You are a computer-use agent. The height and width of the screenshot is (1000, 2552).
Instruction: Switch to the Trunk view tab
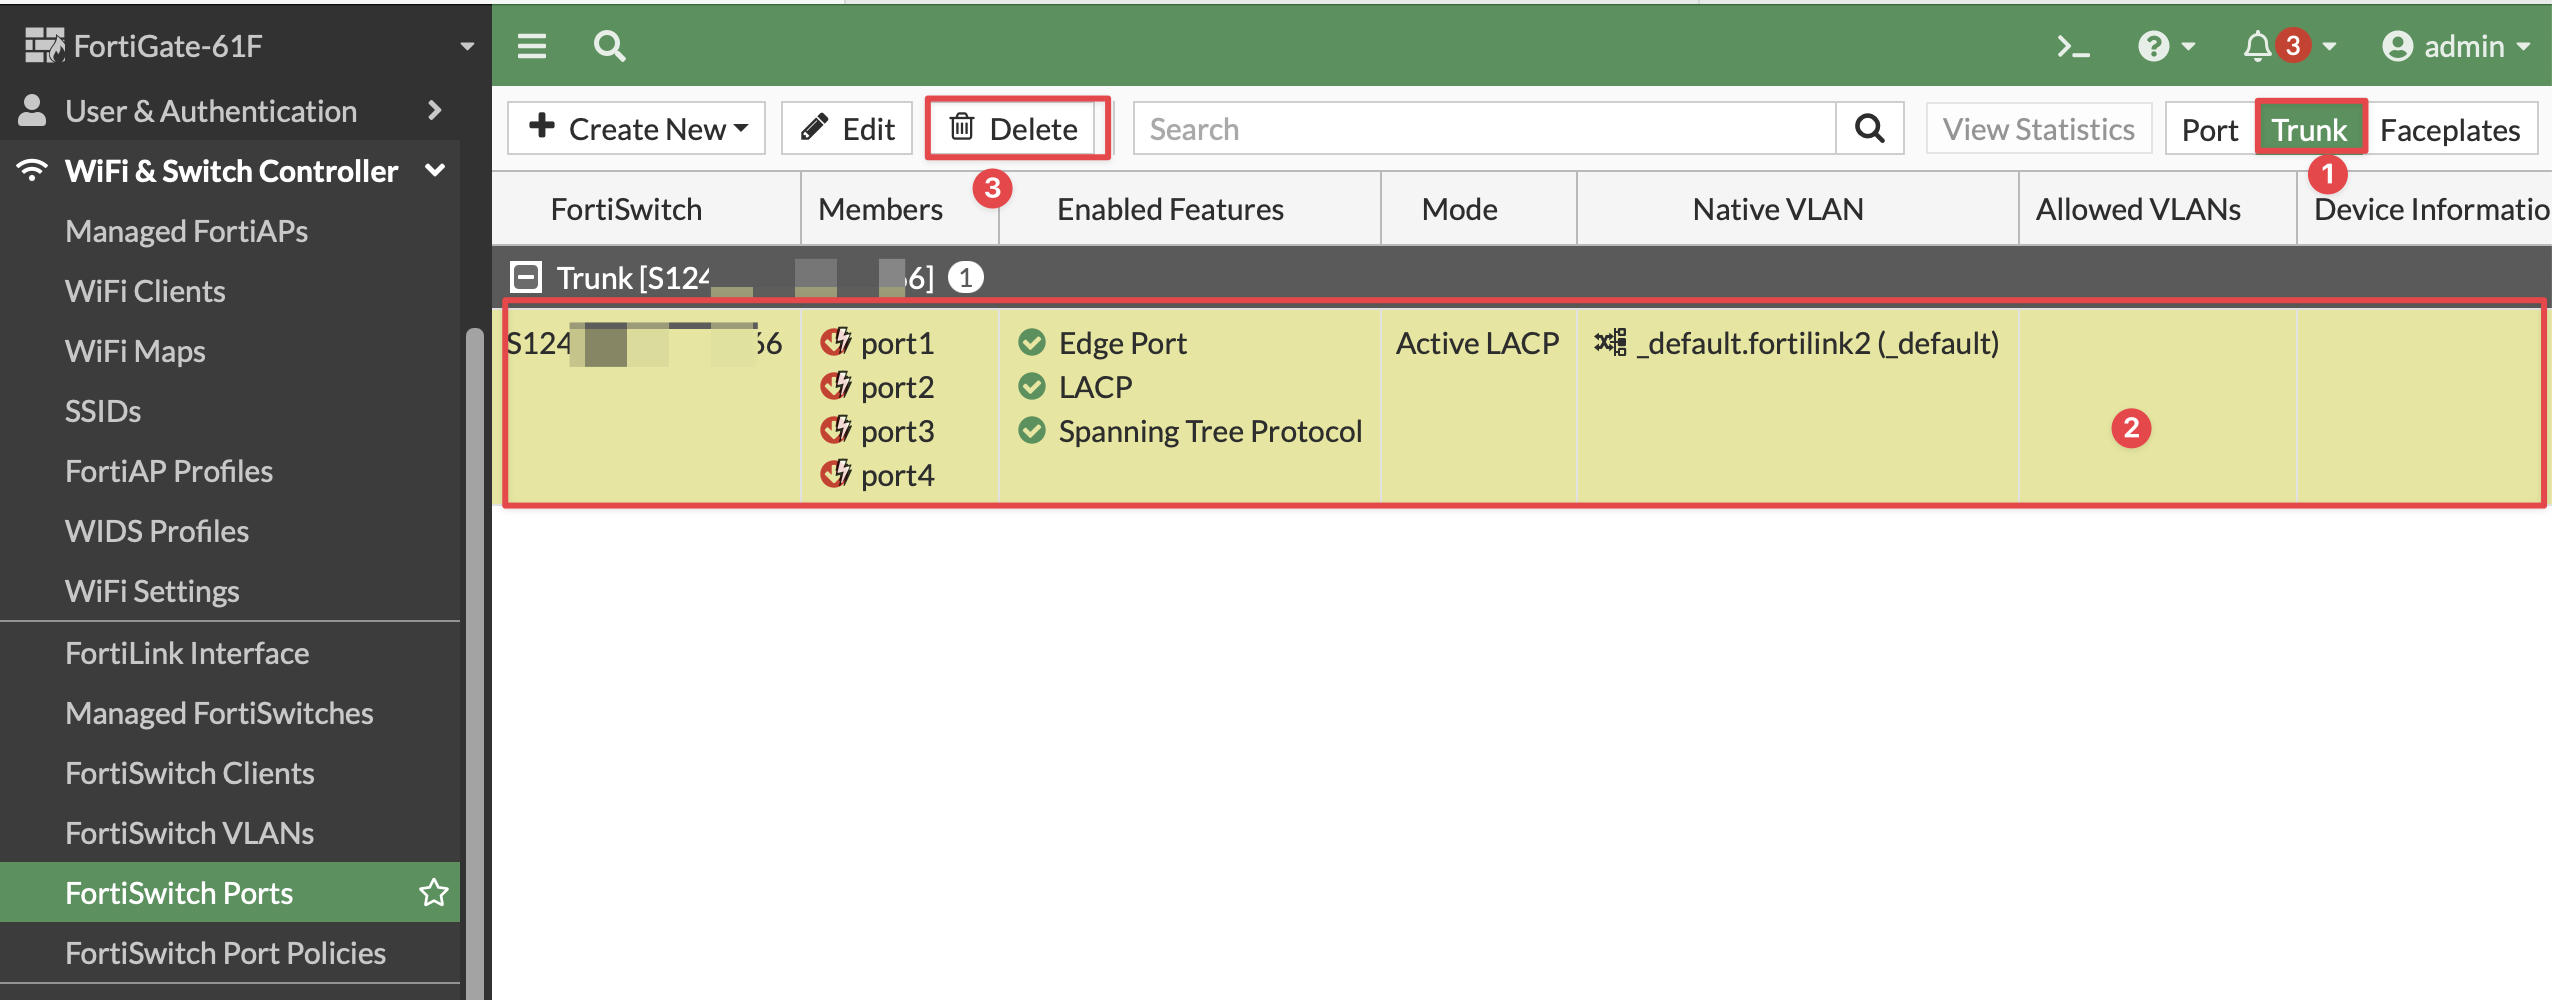coord(2309,129)
